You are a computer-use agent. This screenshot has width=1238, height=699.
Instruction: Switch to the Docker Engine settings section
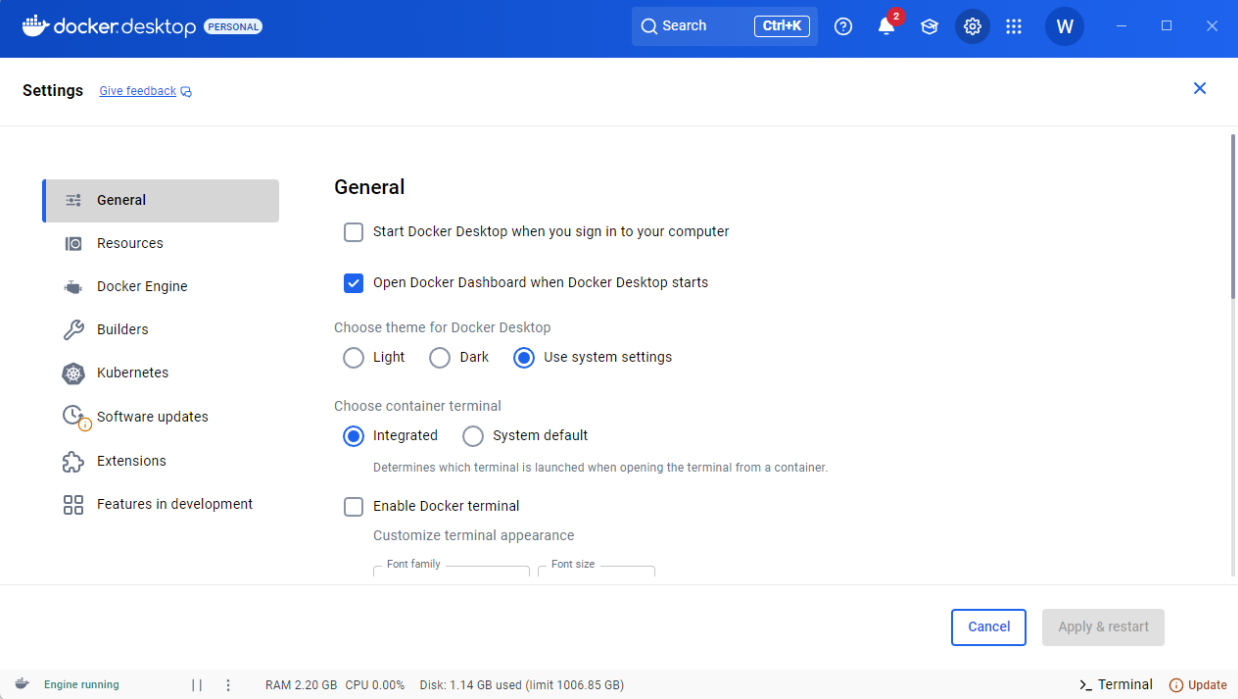[x=141, y=287]
